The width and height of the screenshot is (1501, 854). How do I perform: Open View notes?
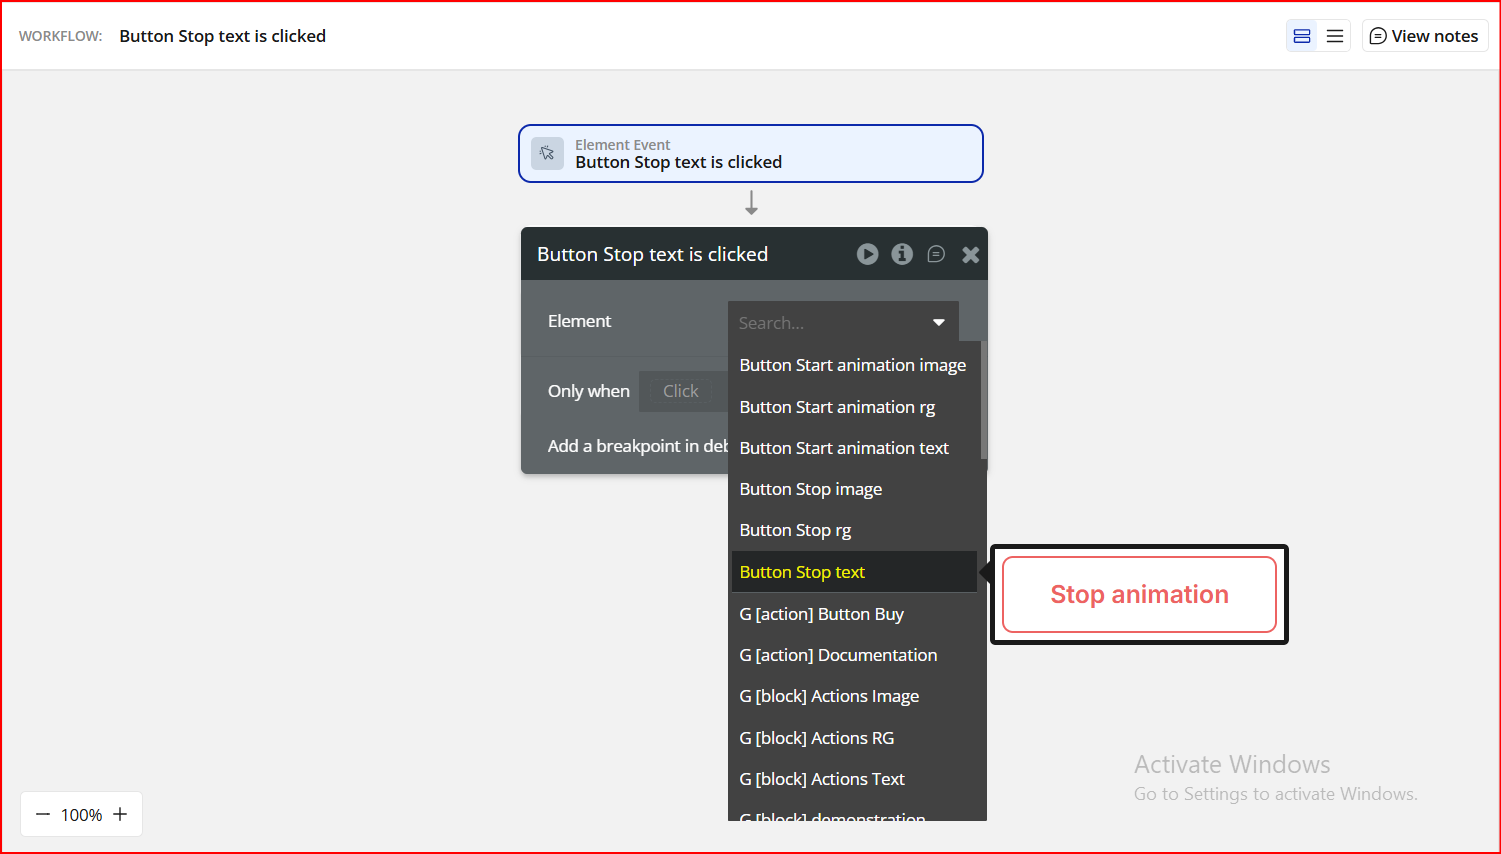[1424, 36]
